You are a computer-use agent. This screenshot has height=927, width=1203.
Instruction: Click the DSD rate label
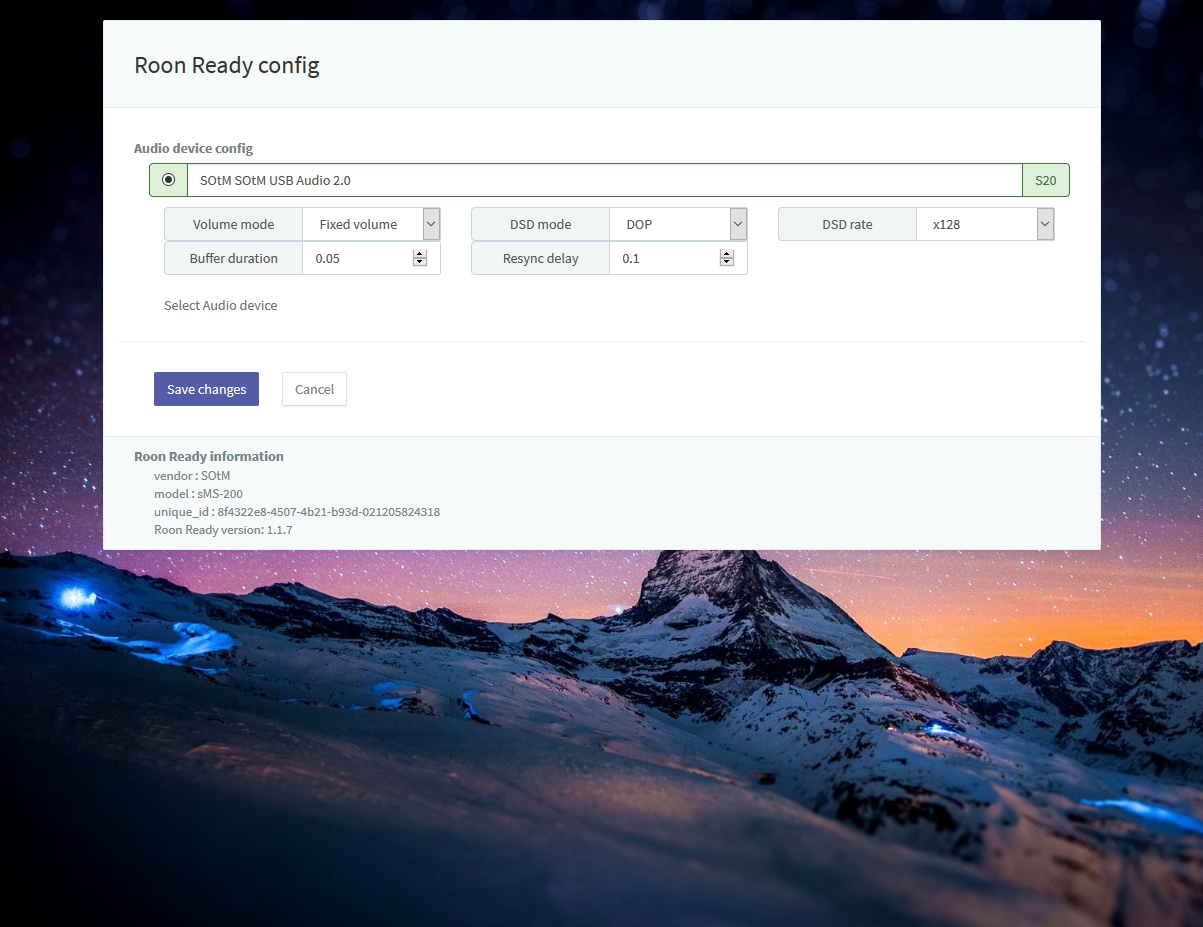tap(847, 224)
